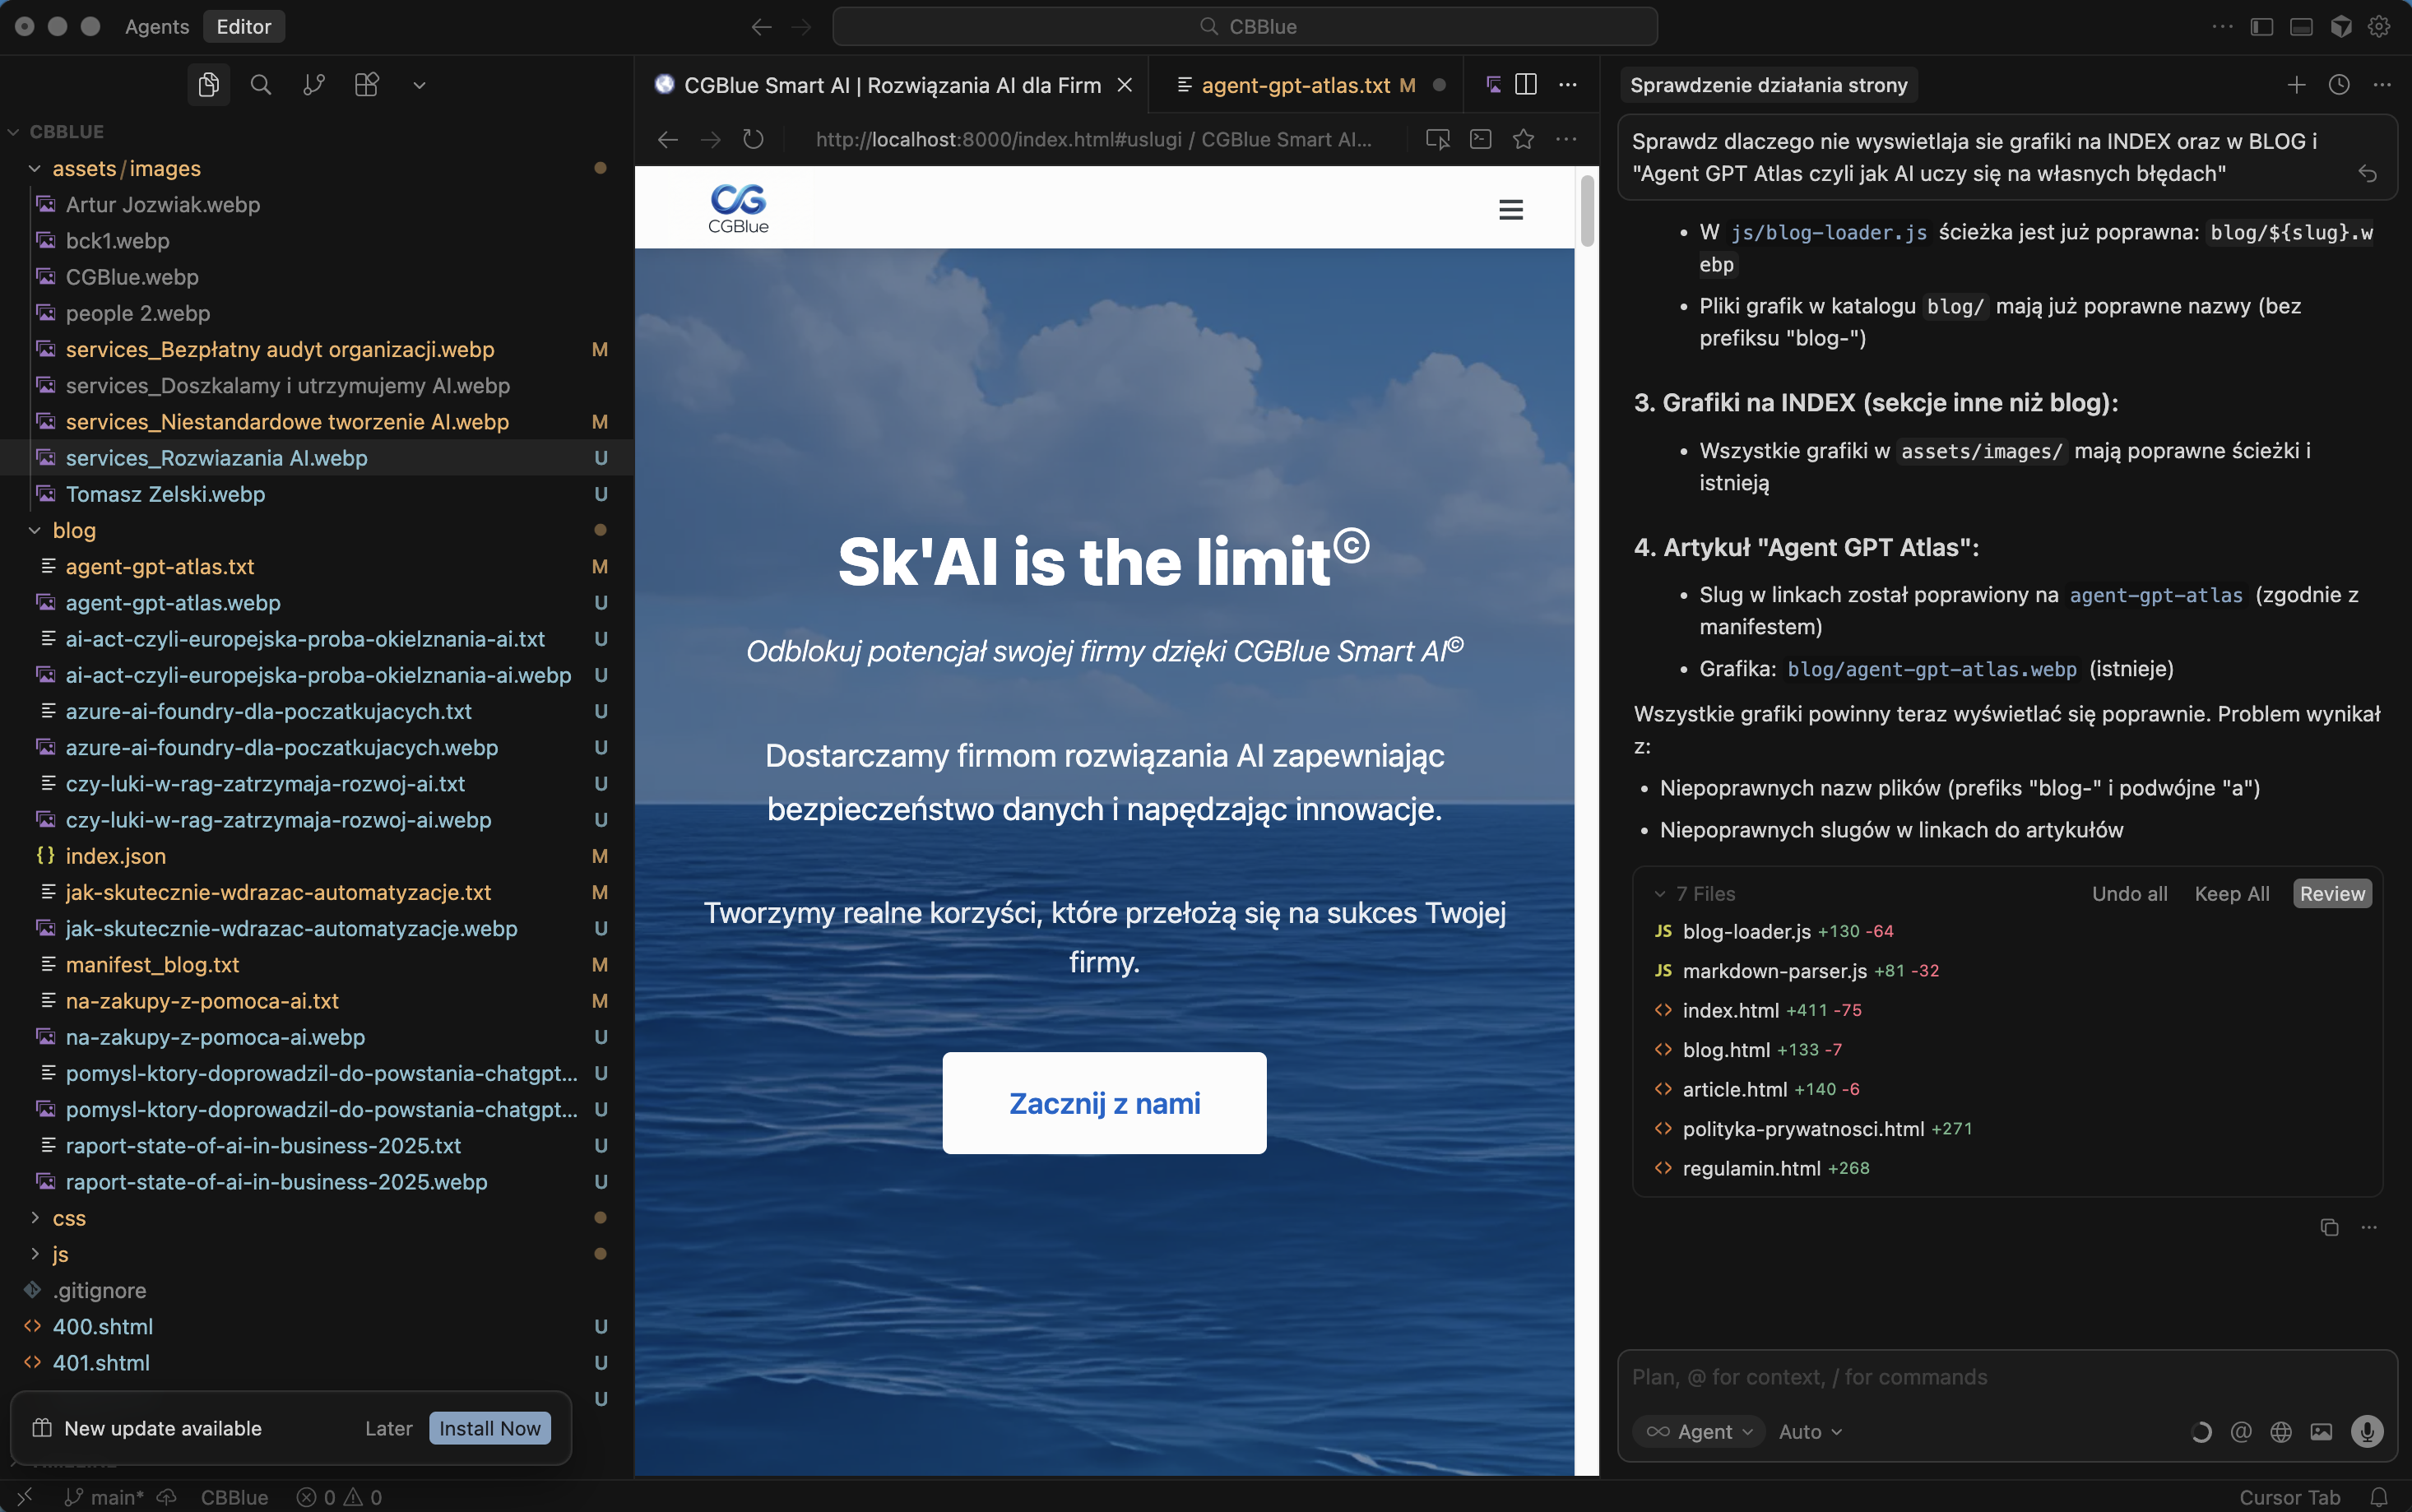Click the @ mention context icon
Image resolution: width=2412 pixels, height=1512 pixels.
pyautogui.click(x=2241, y=1432)
